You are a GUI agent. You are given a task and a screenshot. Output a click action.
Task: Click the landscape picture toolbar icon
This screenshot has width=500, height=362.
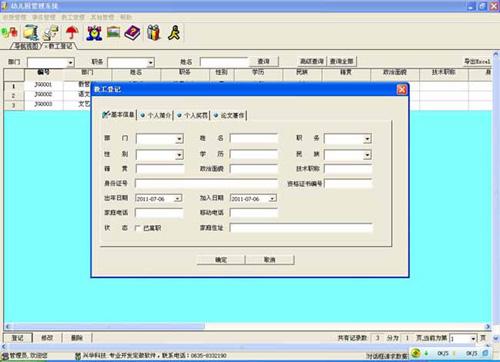(113, 32)
